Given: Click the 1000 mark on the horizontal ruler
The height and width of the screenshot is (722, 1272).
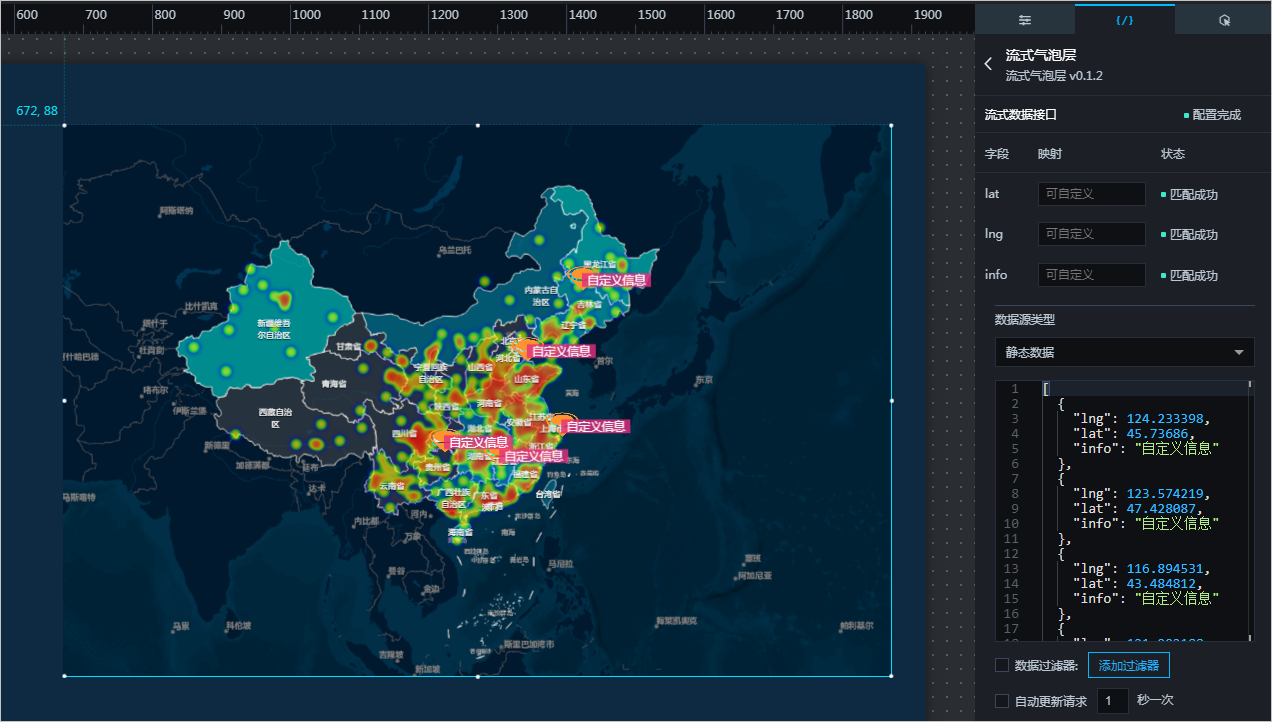Looking at the screenshot, I should pos(305,15).
